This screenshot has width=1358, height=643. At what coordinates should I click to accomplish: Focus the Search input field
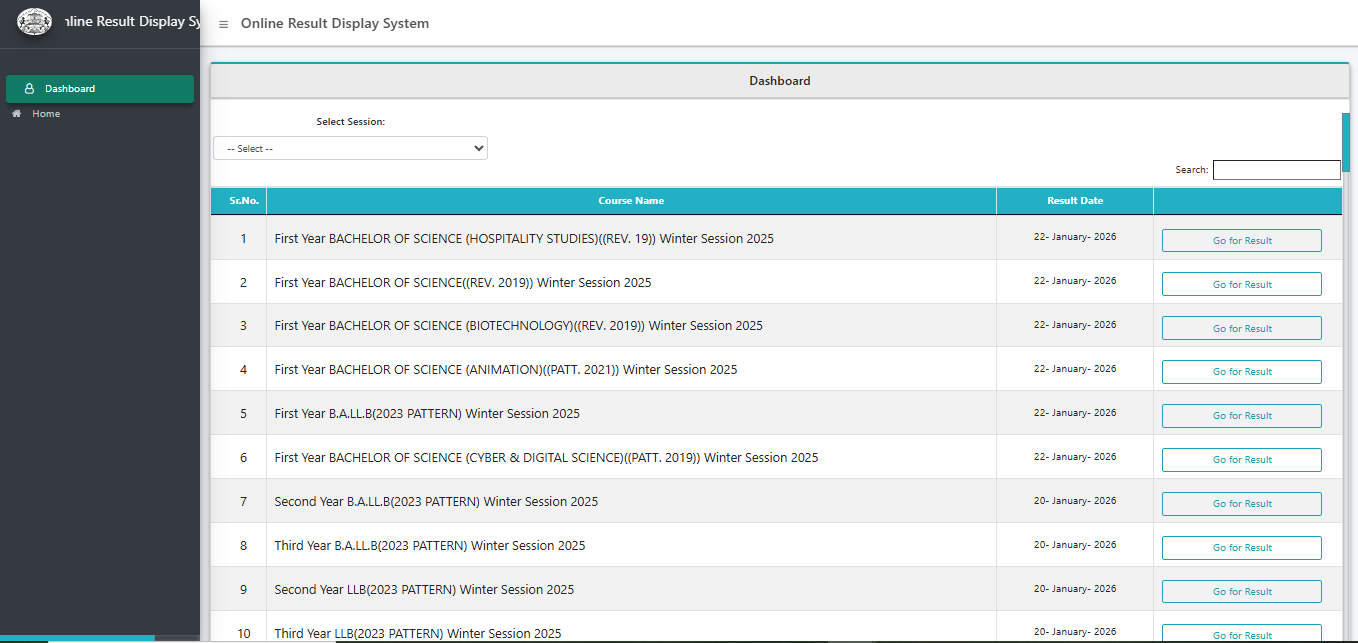click(1276, 170)
